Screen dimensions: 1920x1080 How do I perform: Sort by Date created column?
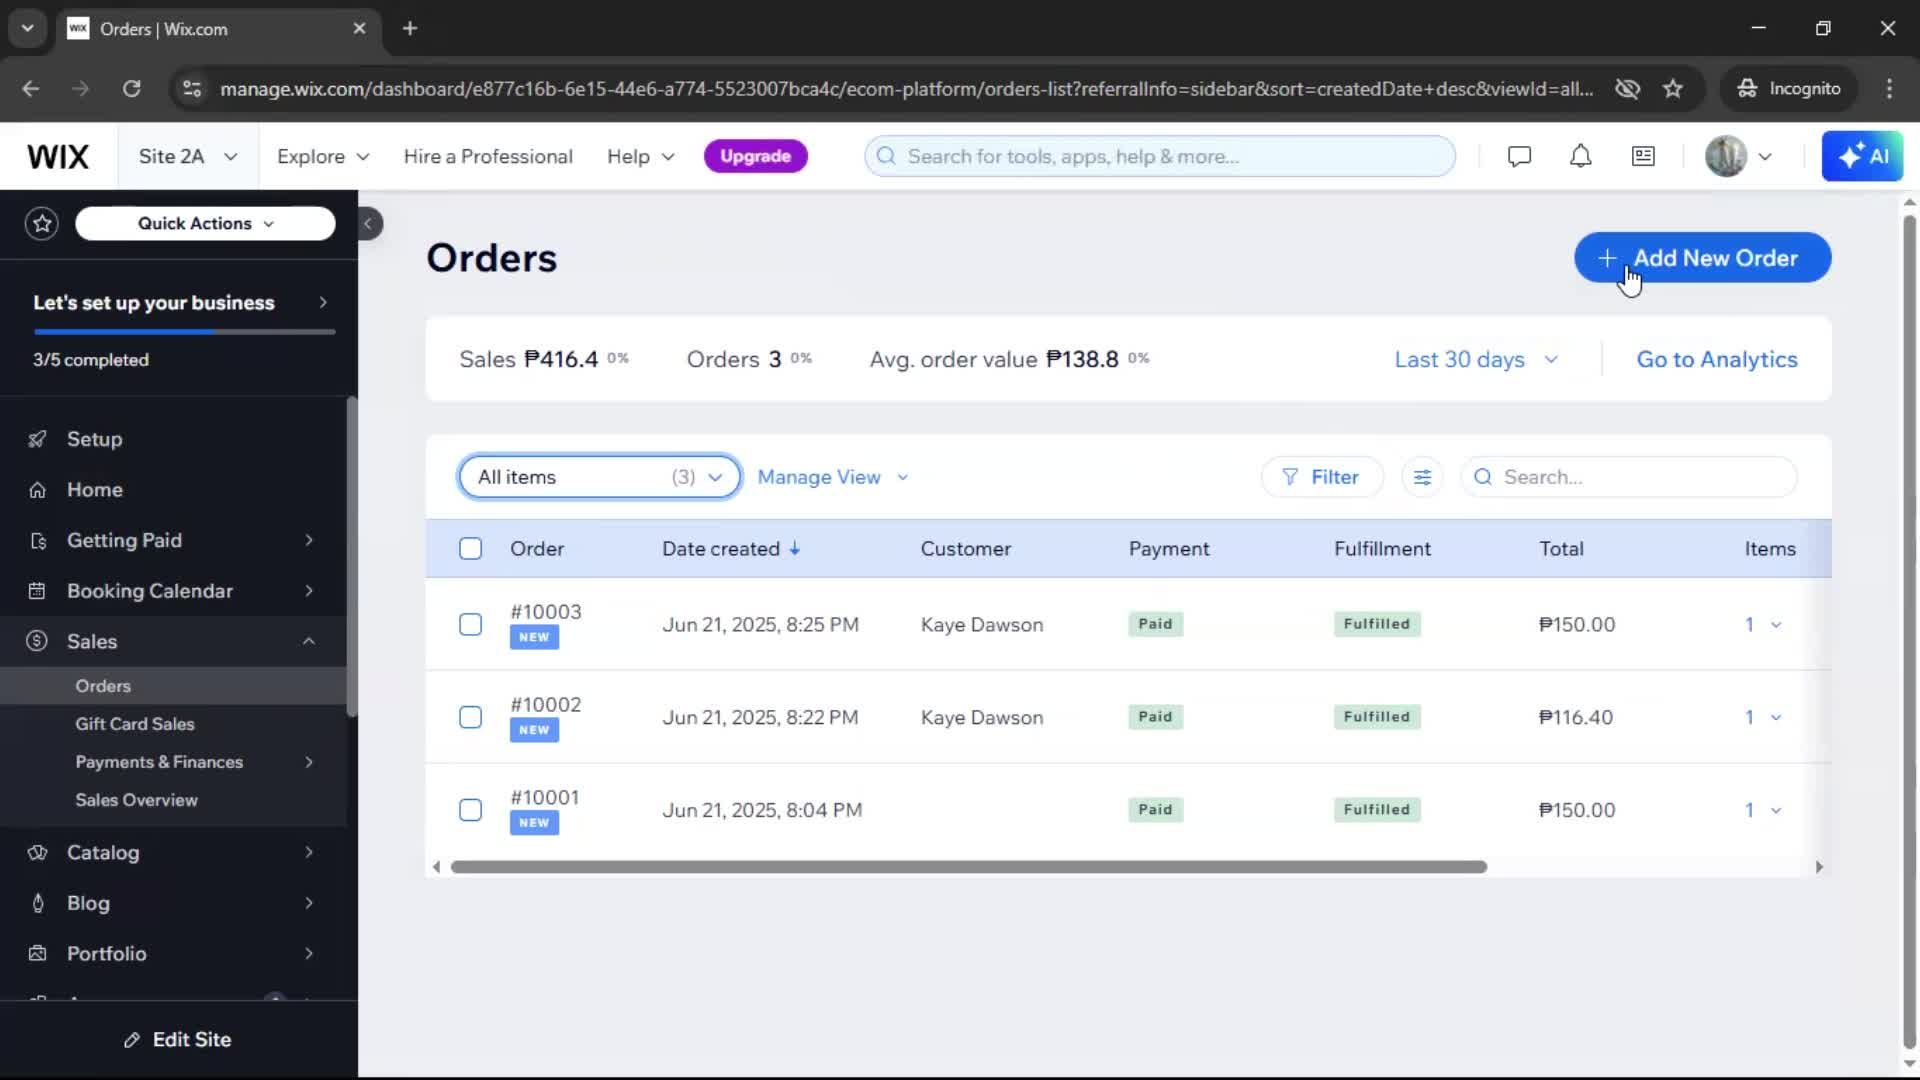(731, 549)
